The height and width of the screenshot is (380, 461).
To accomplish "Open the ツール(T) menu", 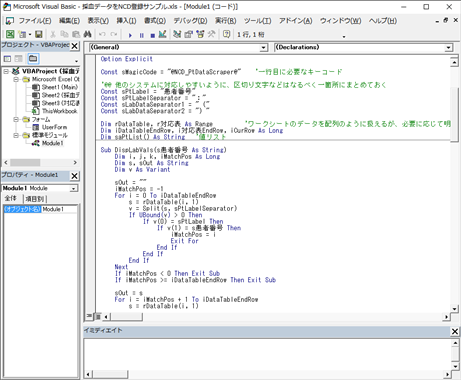I will click(257, 21).
